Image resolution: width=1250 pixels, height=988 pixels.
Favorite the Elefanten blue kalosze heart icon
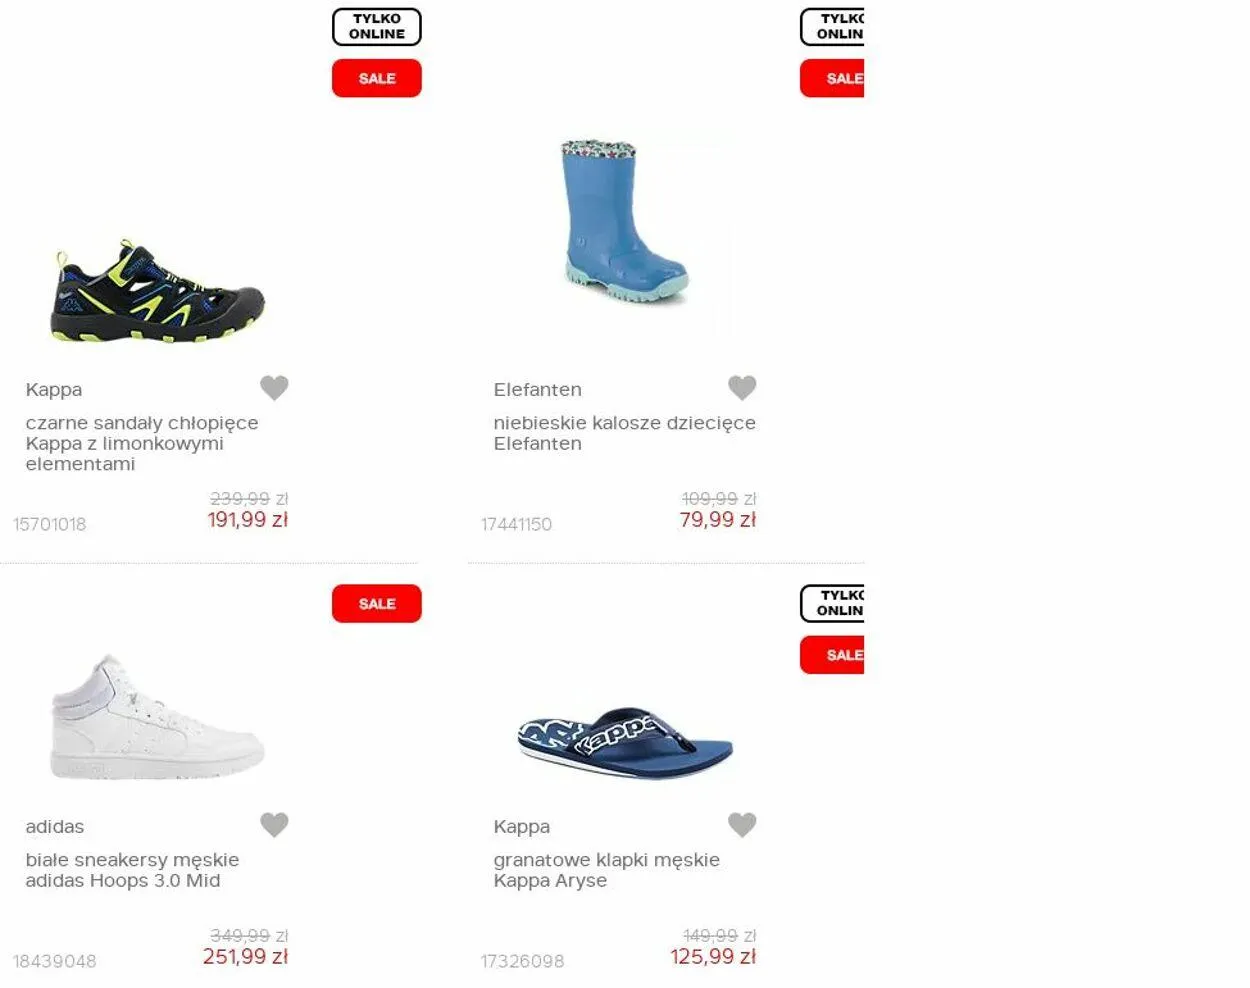[742, 387]
